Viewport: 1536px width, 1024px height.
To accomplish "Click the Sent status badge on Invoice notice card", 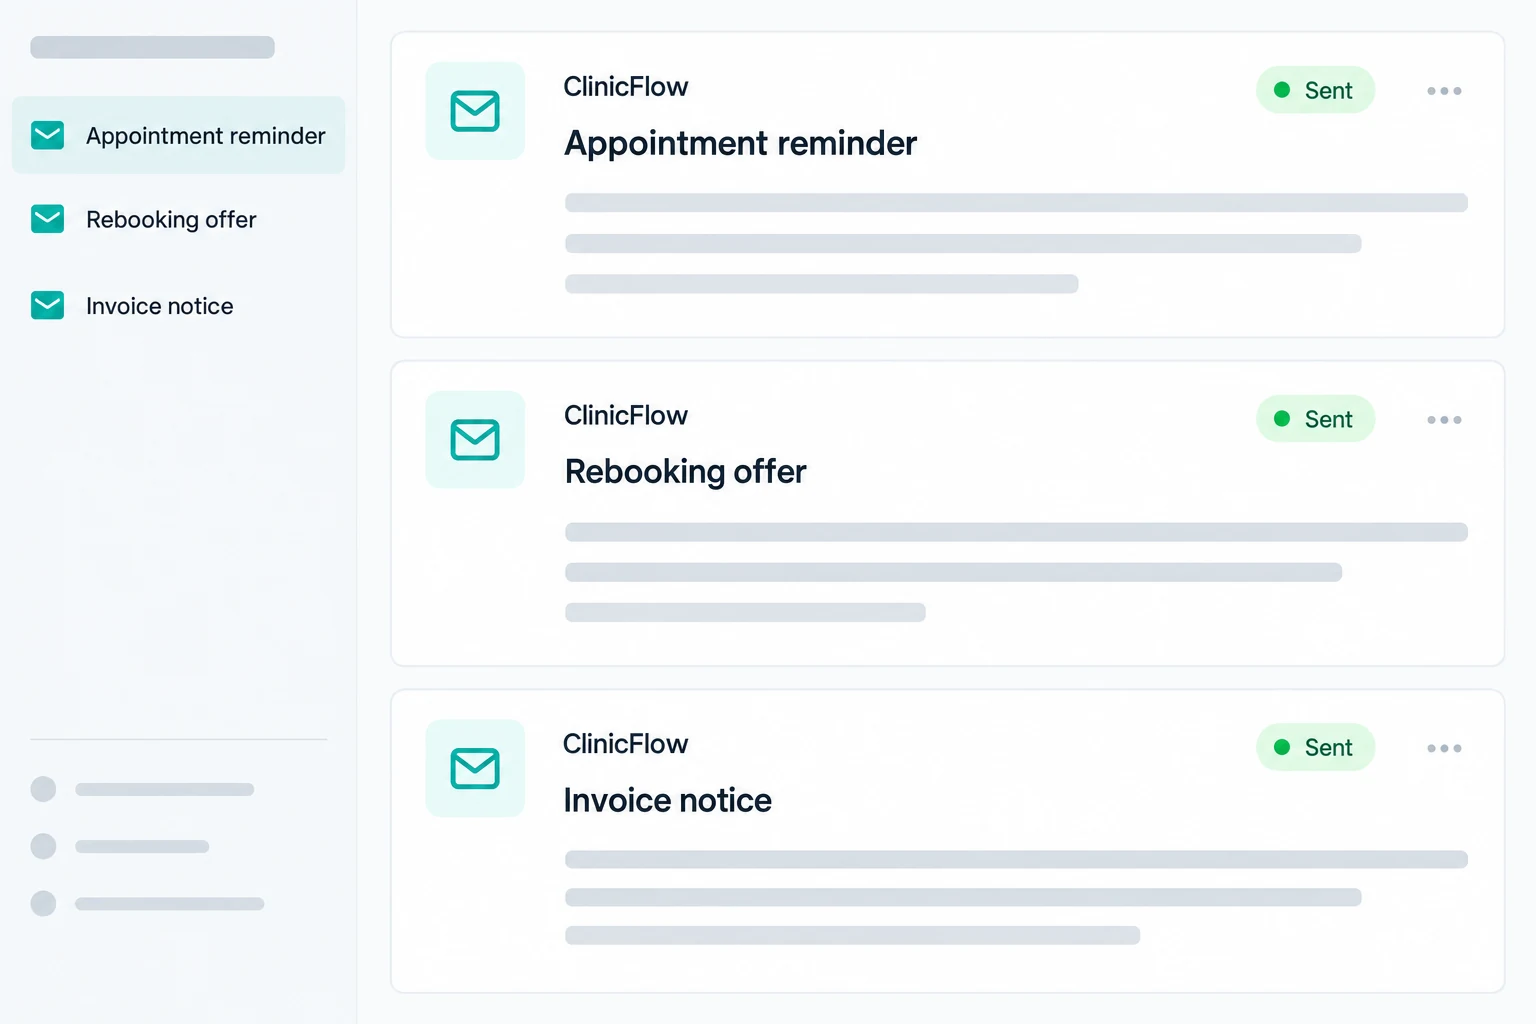I will tap(1315, 747).
